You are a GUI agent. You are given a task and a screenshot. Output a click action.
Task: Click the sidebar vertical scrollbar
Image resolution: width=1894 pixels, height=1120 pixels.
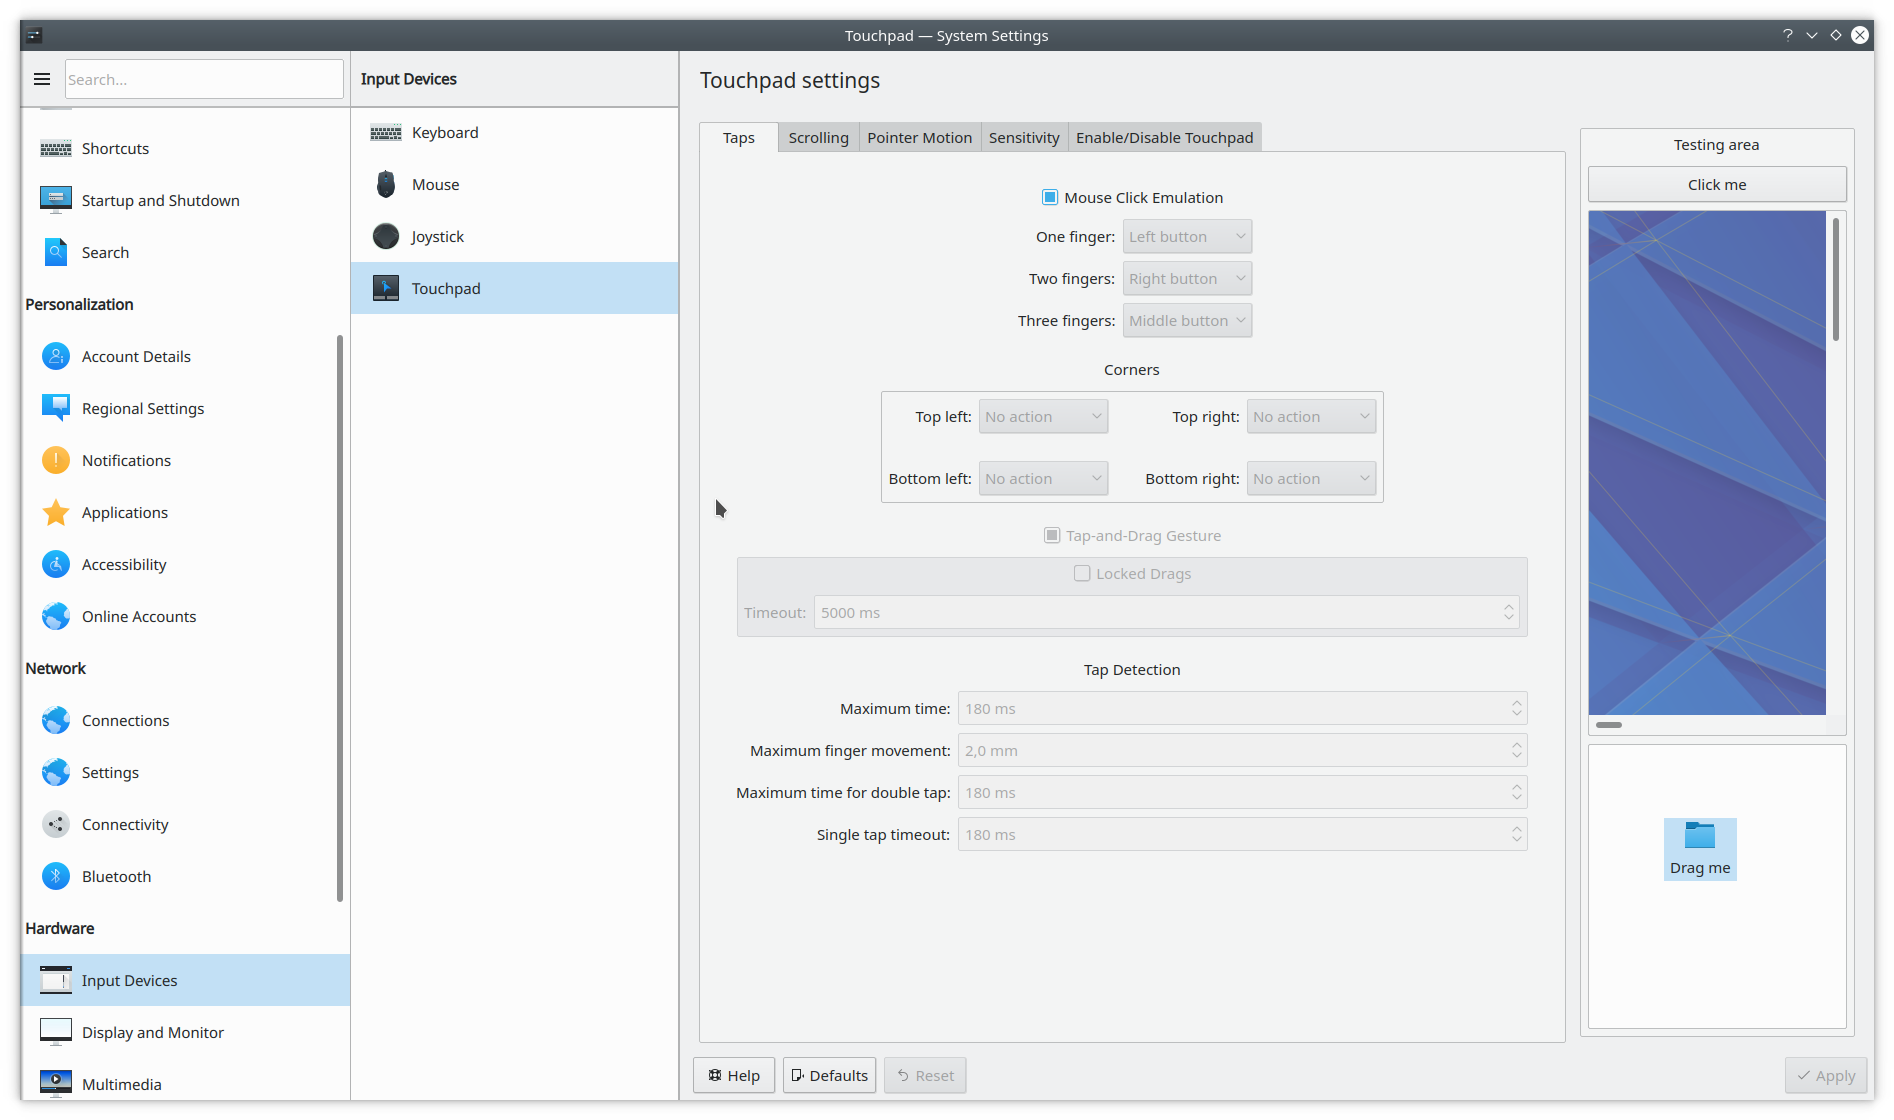[x=340, y=618]
